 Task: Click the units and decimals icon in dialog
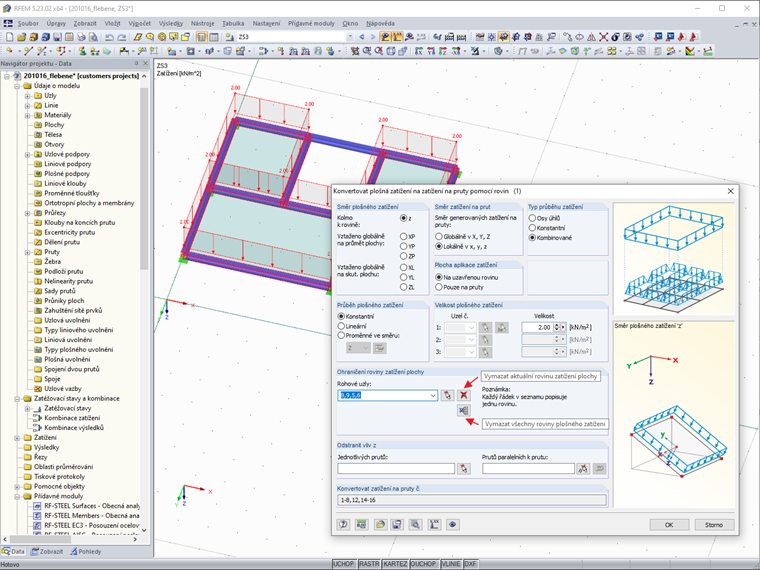pos(362,524)
